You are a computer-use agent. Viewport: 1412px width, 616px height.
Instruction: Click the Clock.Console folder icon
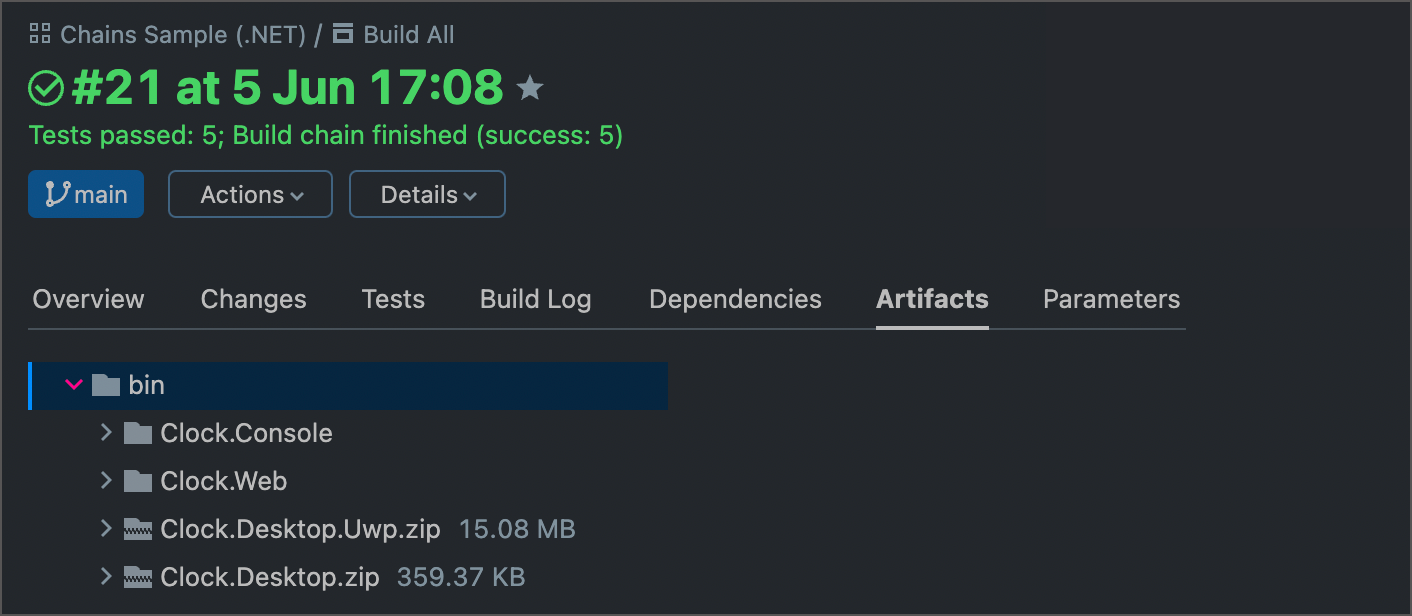pyautogui.click(x=139, y=433)
